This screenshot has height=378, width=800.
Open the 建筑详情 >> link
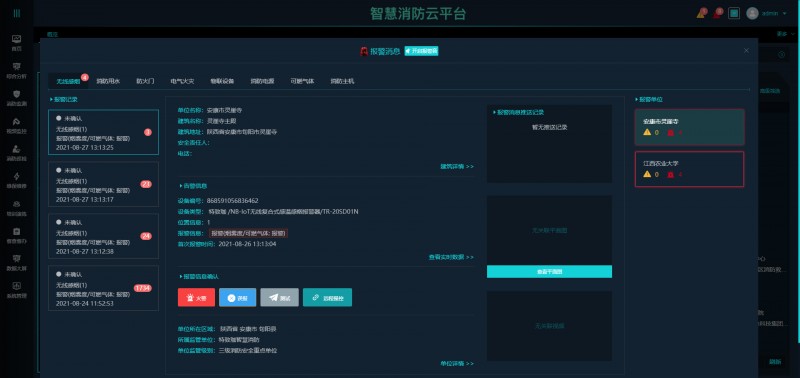457,166
